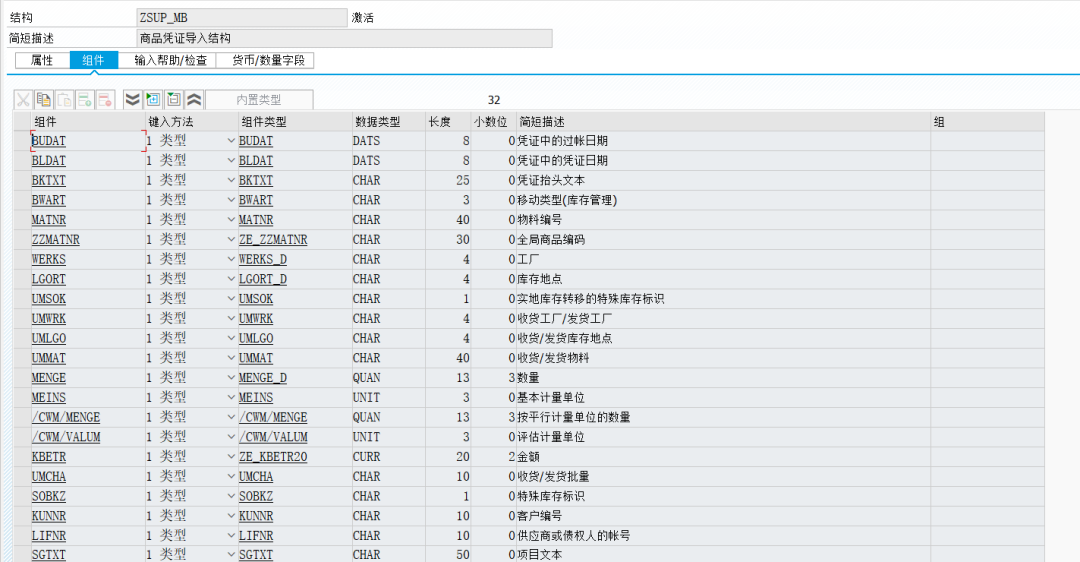Click the MEINS component in component column
Screen dimensions: 1080x562
(48, 397)
